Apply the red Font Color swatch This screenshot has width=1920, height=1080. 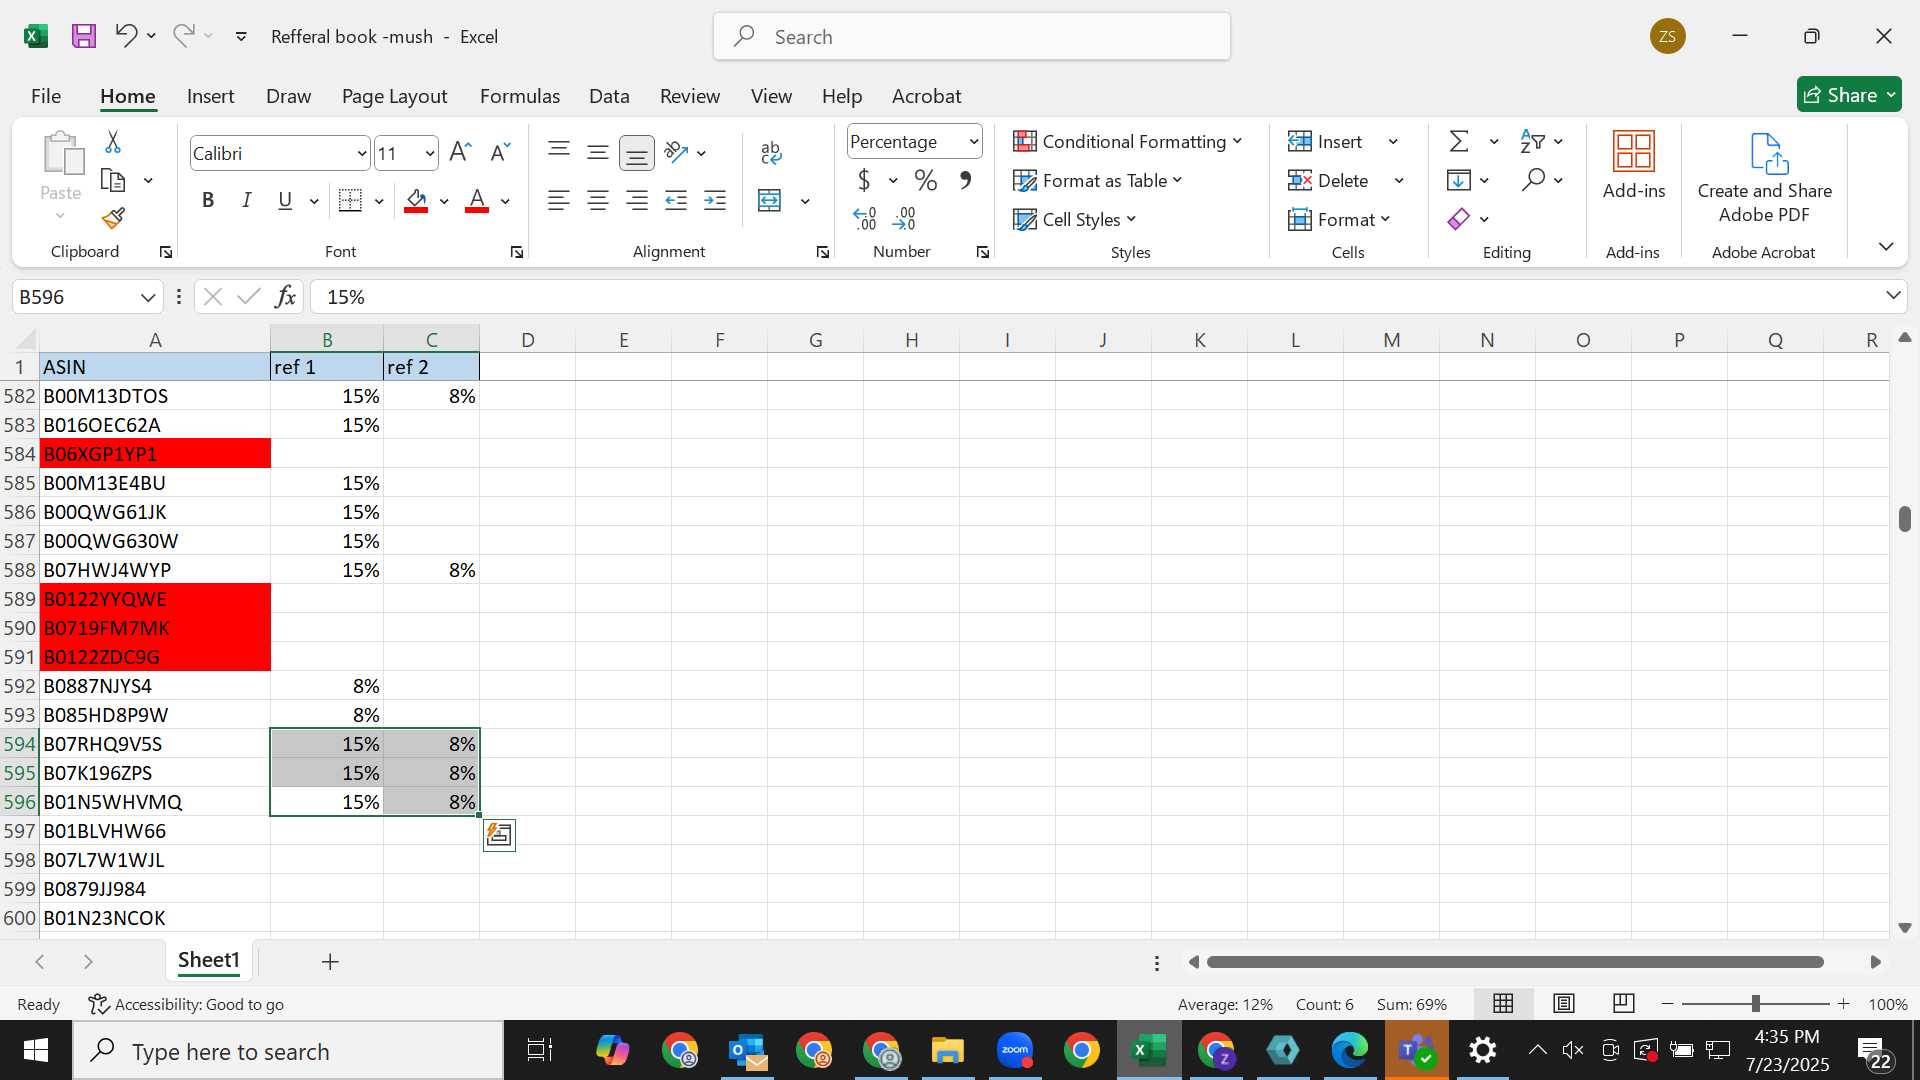pyautogui.click(x=478, y=201)
